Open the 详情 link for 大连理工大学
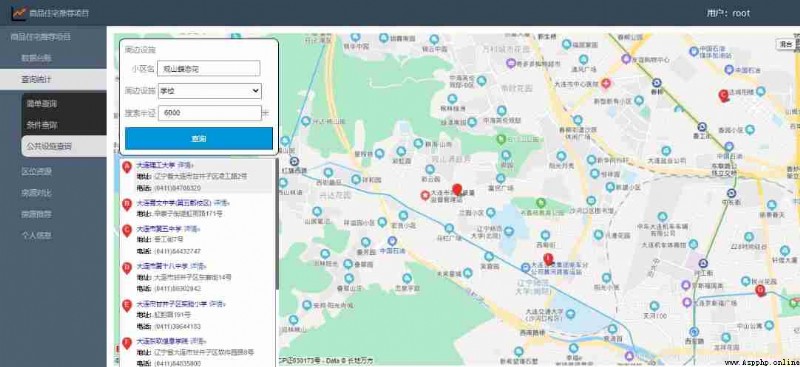Screen dimensions: 800x367 [x=186, y=165]
